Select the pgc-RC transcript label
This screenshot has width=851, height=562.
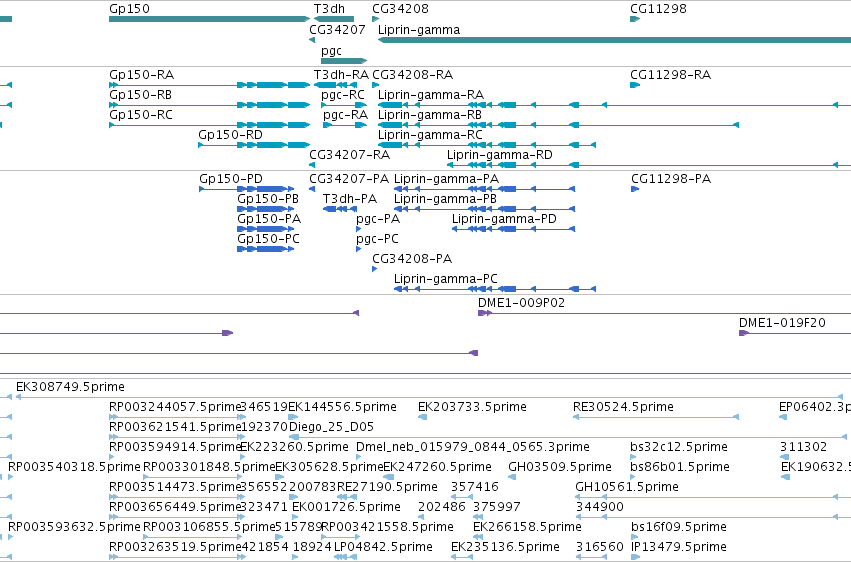pos(343,95)
